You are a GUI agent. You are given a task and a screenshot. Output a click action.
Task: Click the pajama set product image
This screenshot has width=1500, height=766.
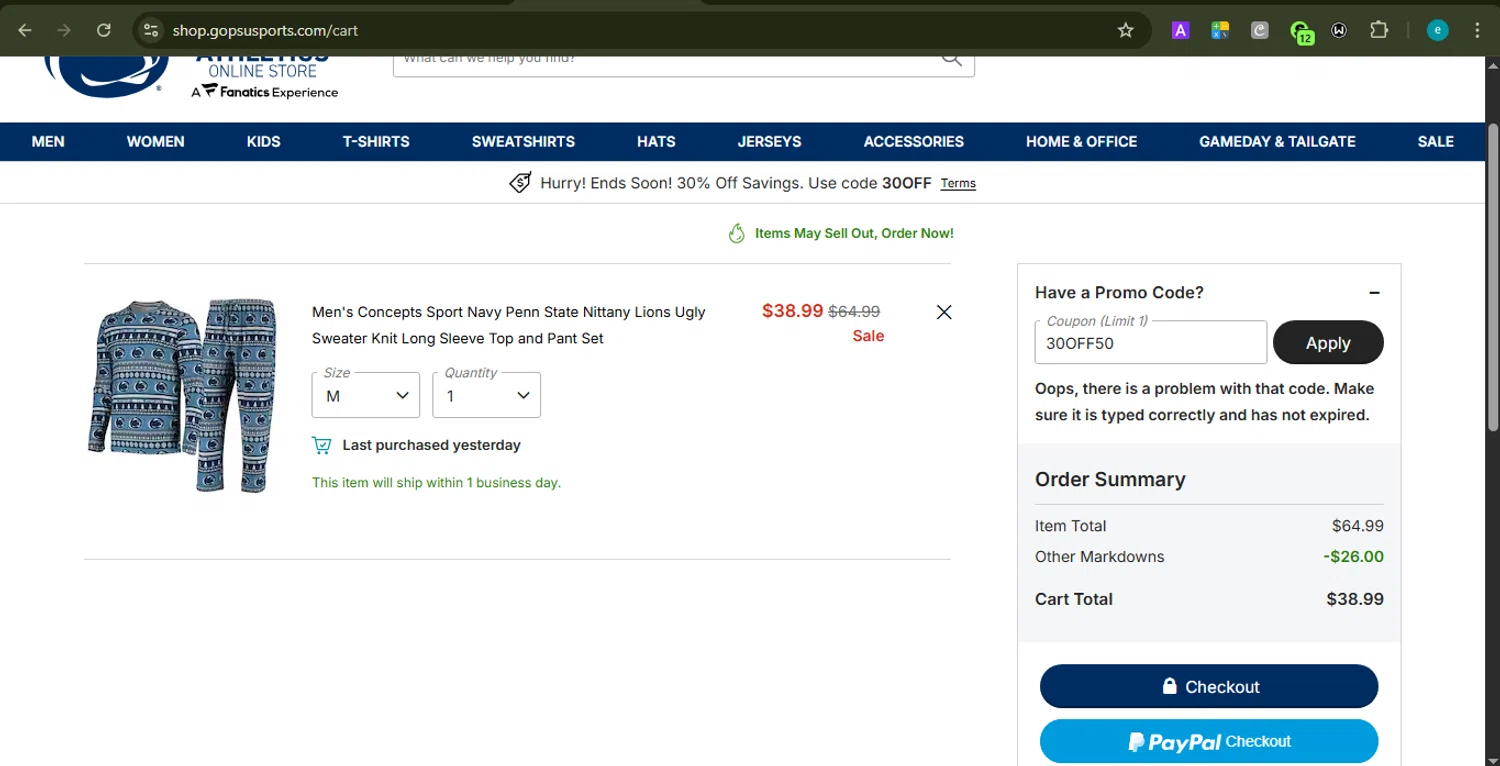click(182, 394)
